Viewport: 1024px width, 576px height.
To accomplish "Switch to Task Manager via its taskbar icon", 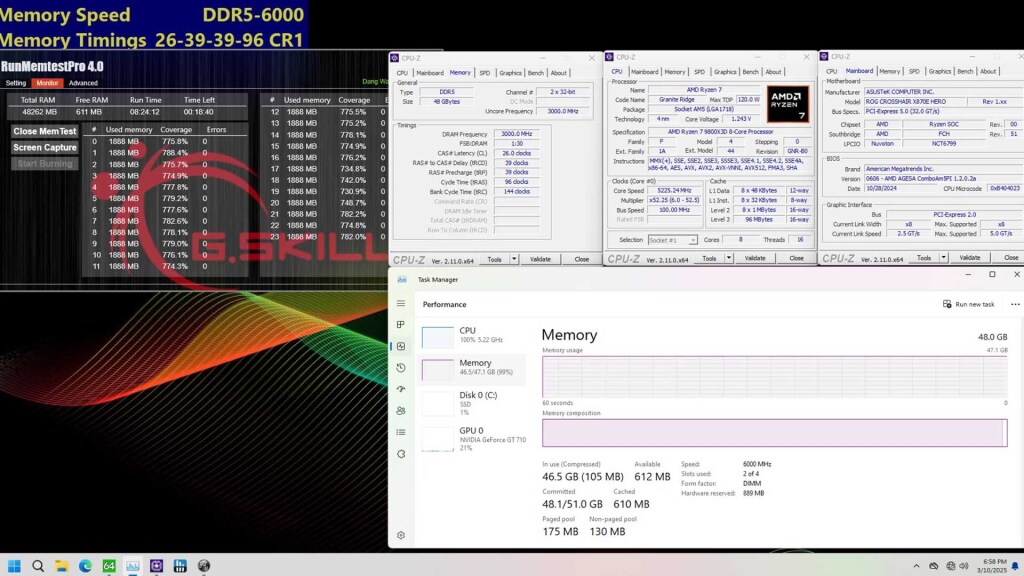I will point(133,566).
